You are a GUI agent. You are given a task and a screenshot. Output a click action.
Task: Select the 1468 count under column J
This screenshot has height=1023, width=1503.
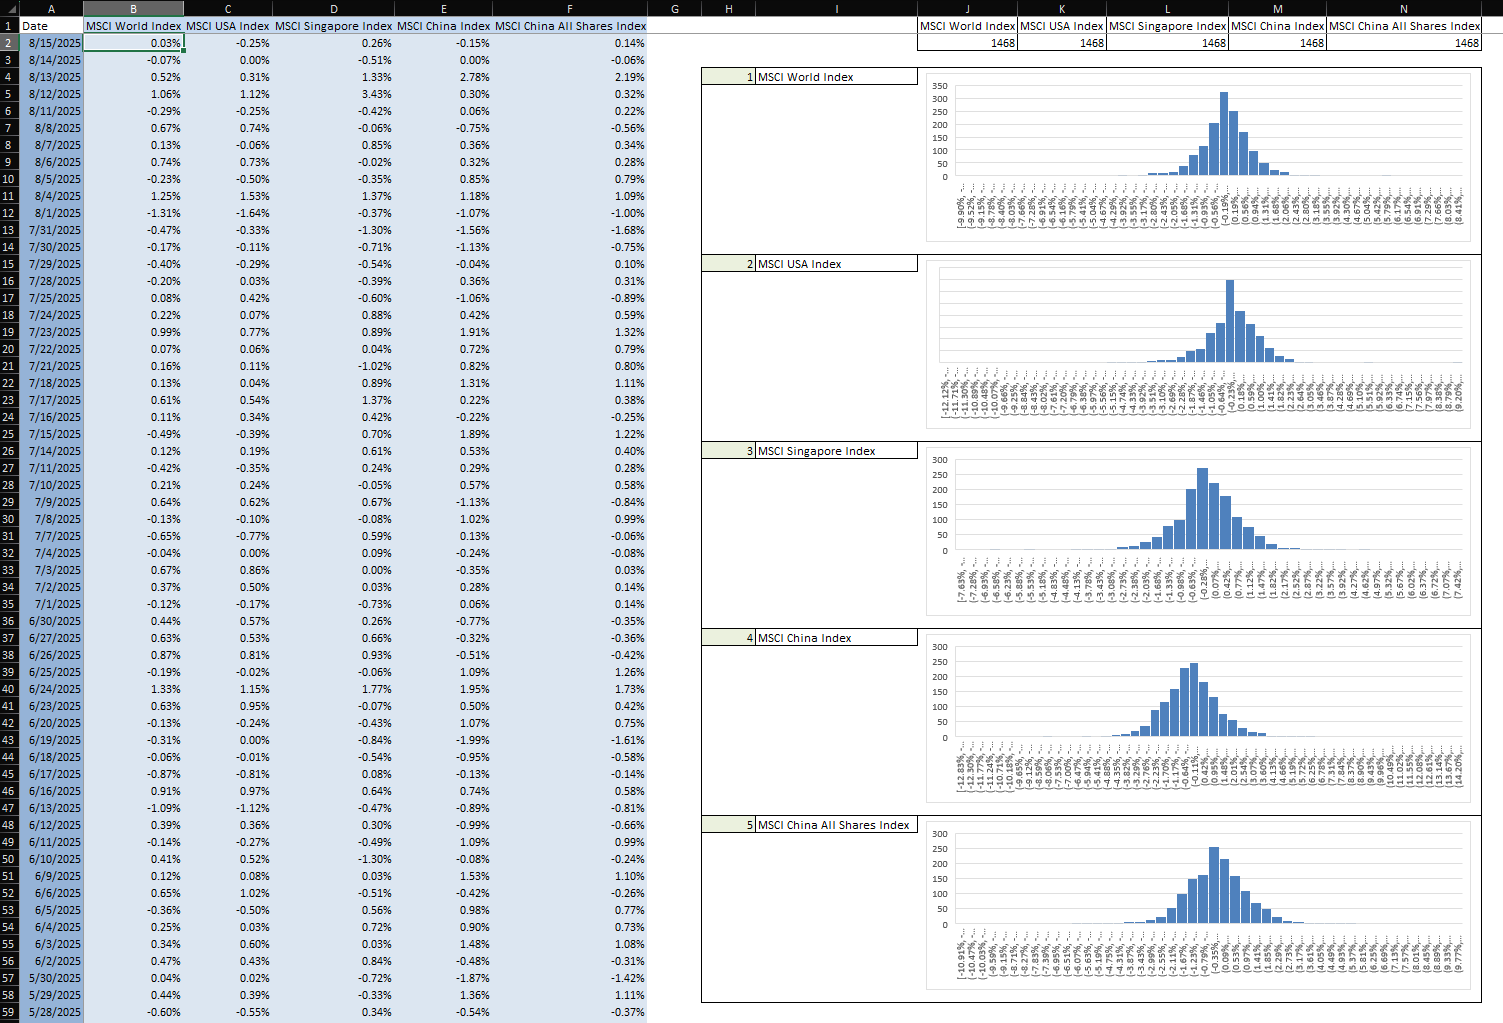coord(967,43)
